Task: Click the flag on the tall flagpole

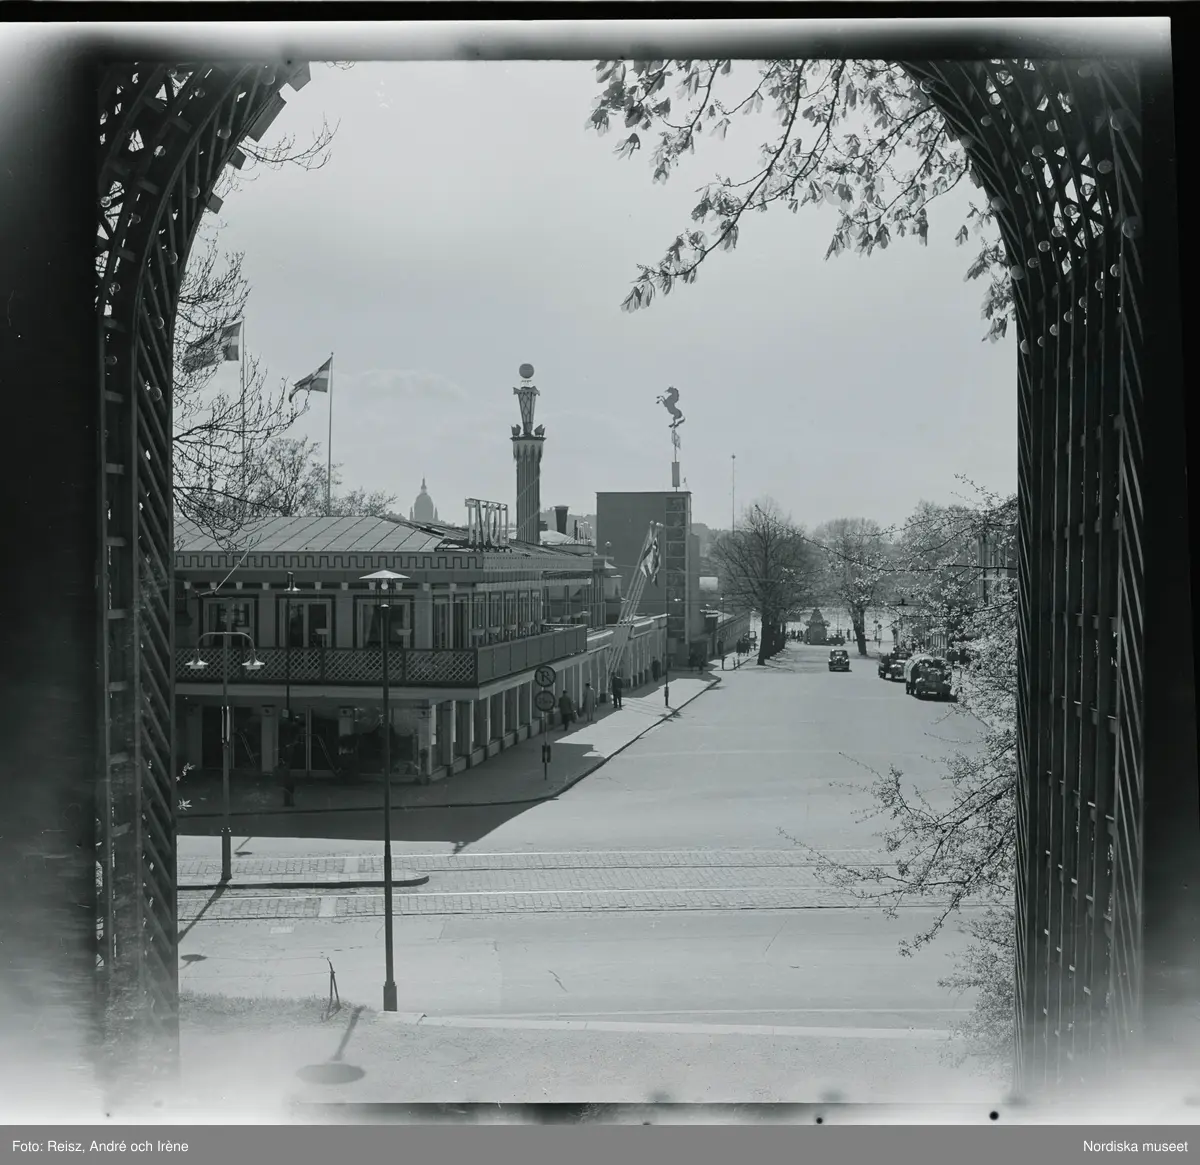Action: [310, 378]
